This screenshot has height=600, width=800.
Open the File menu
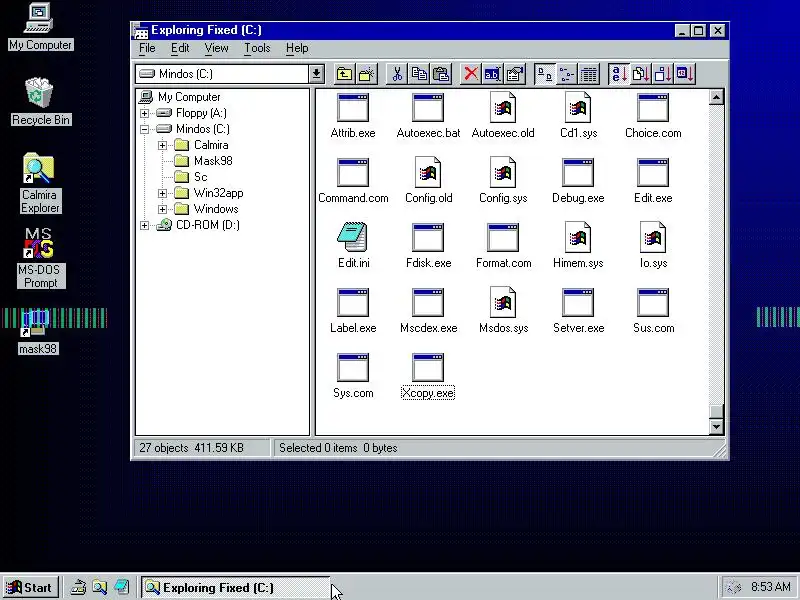[x=147, y=48]
